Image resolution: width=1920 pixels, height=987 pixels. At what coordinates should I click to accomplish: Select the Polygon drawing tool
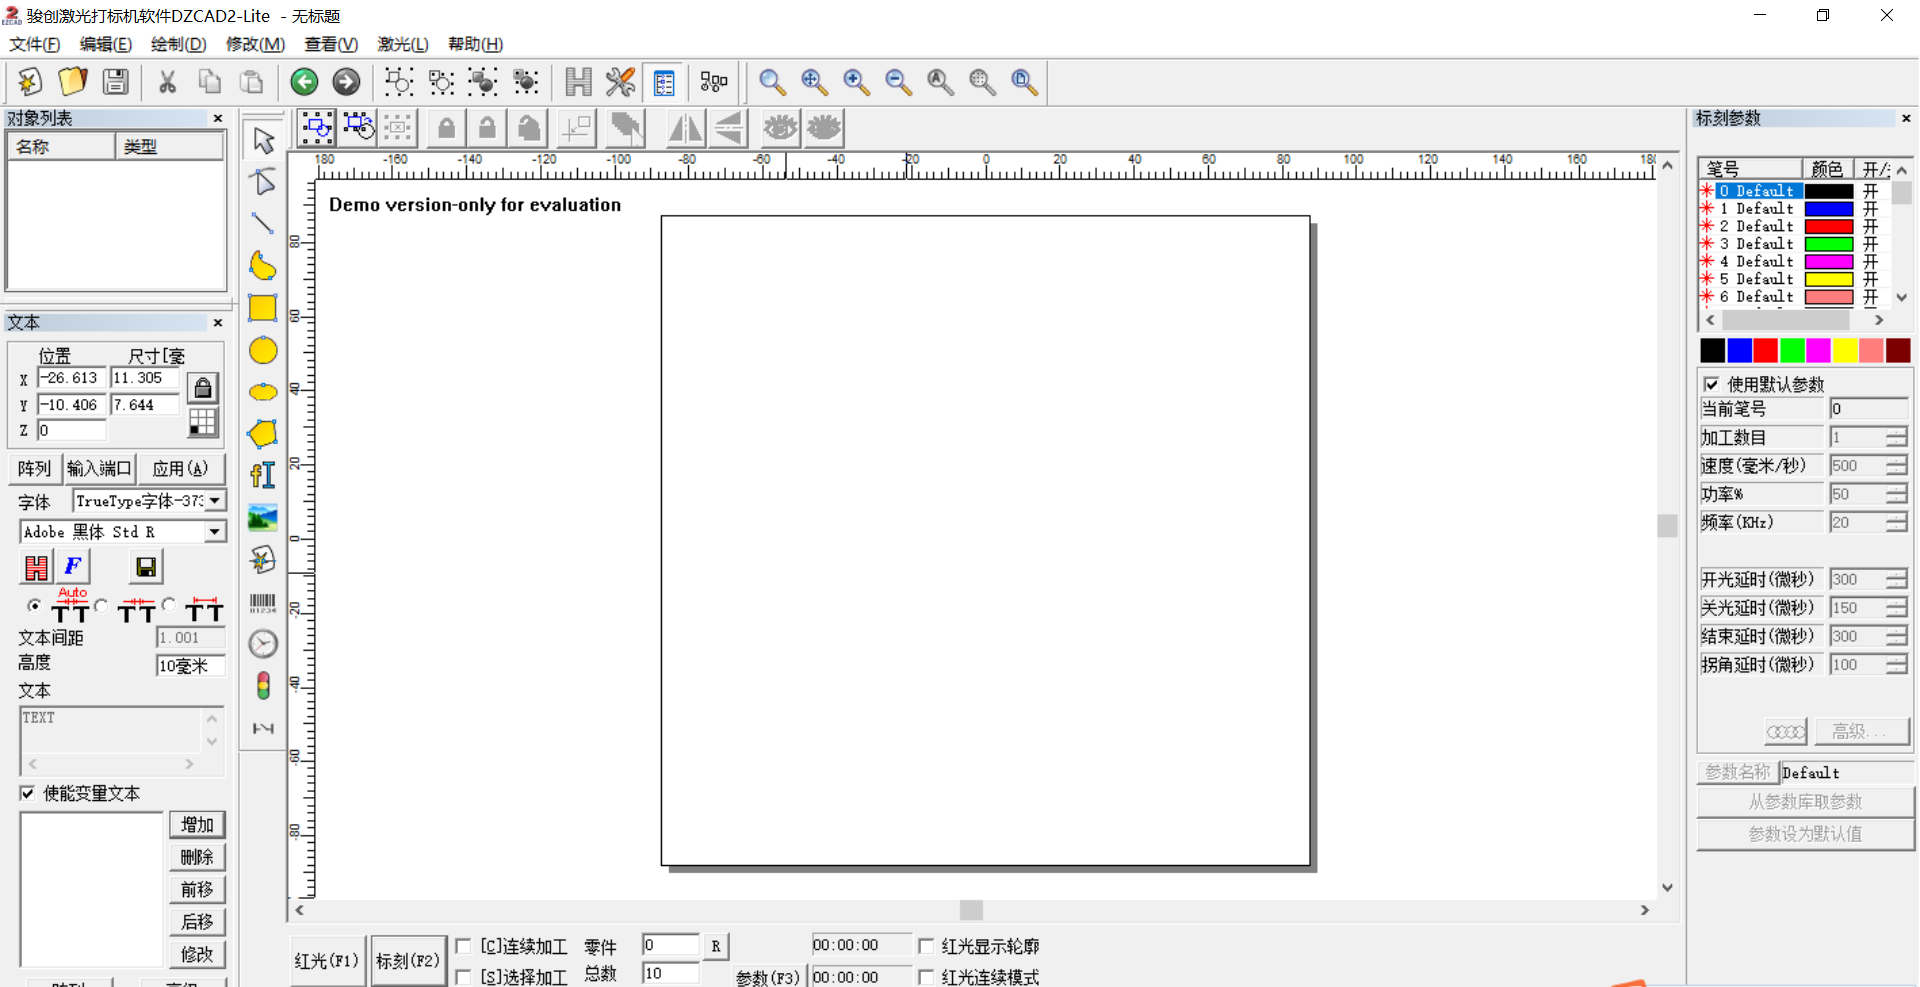coord(263,434)
